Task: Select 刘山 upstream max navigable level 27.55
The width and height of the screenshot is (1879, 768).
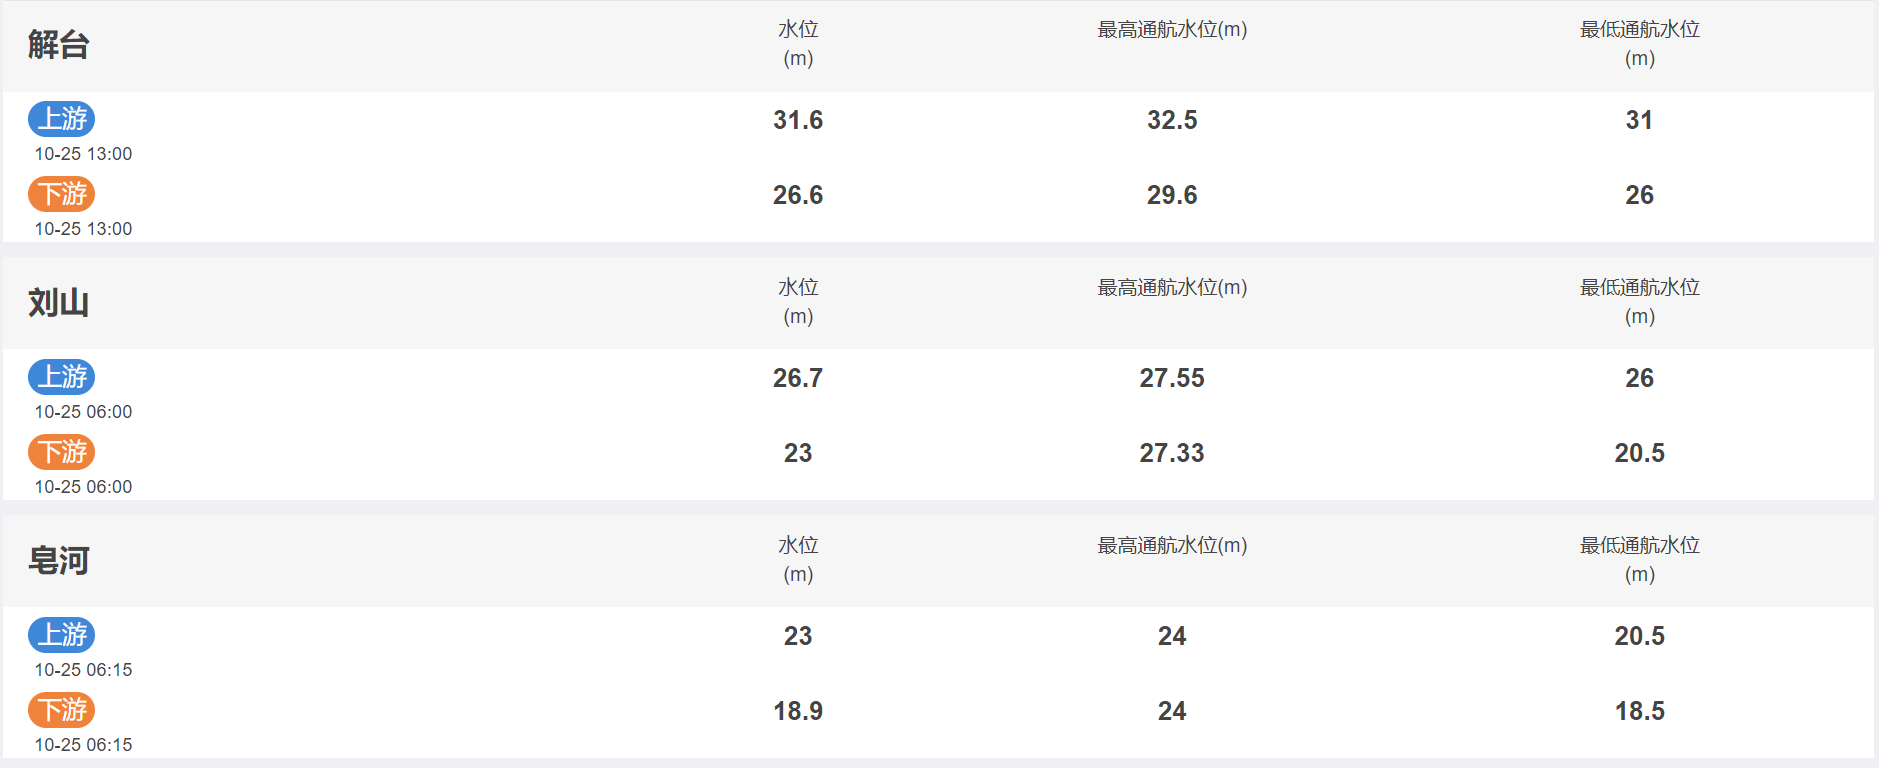Action: (1172, 378)
